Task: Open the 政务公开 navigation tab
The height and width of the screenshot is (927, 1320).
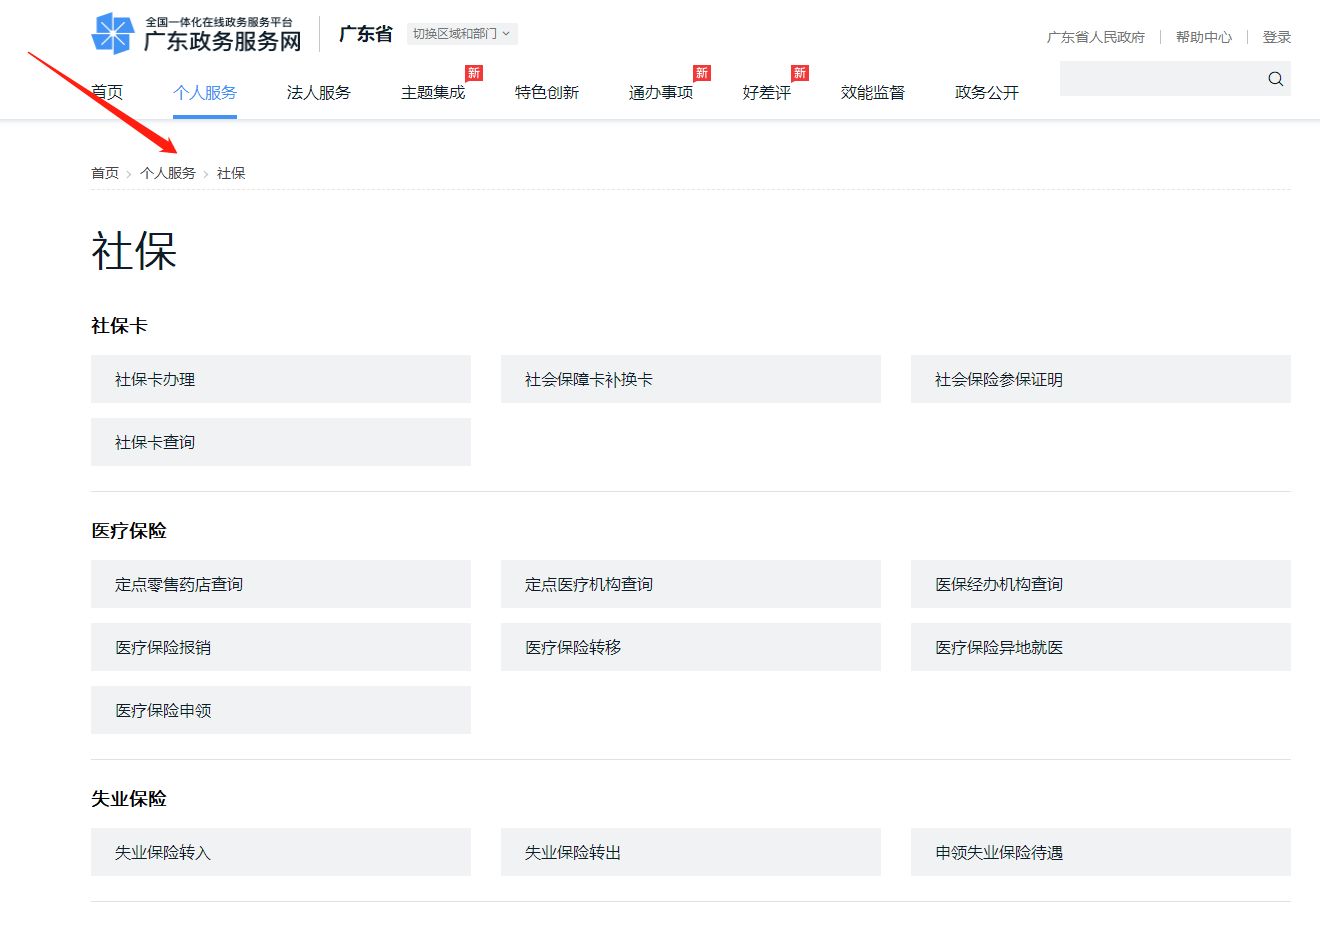Action: (987, 93)
